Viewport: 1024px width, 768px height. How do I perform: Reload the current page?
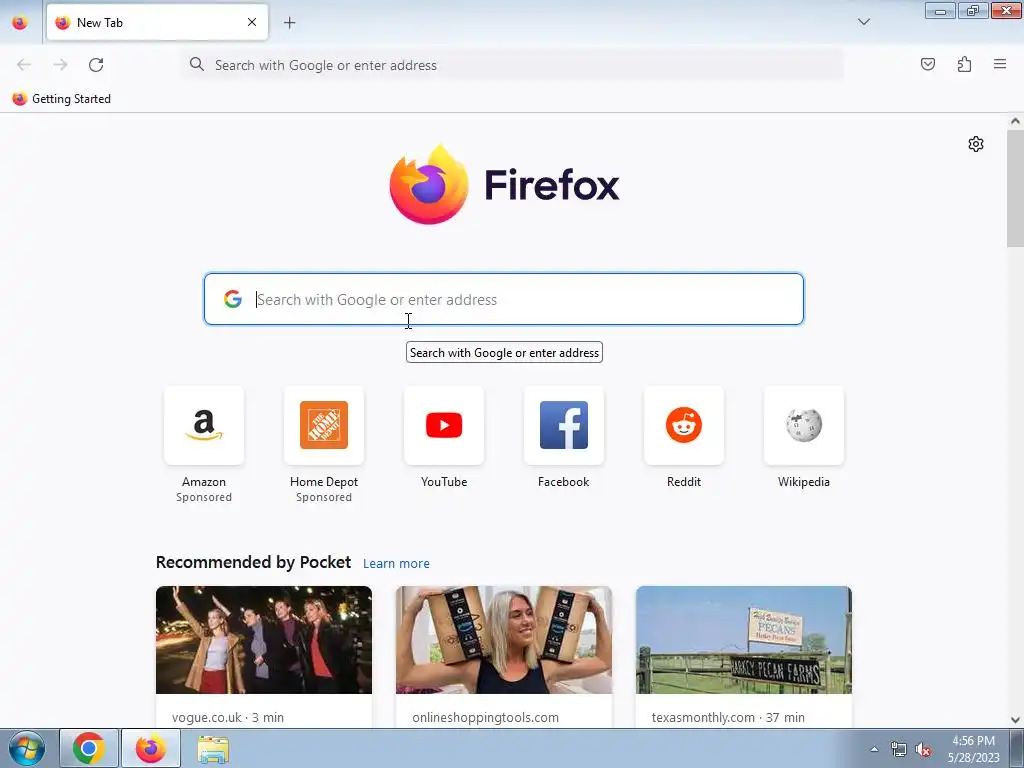[x=96, y=65]
